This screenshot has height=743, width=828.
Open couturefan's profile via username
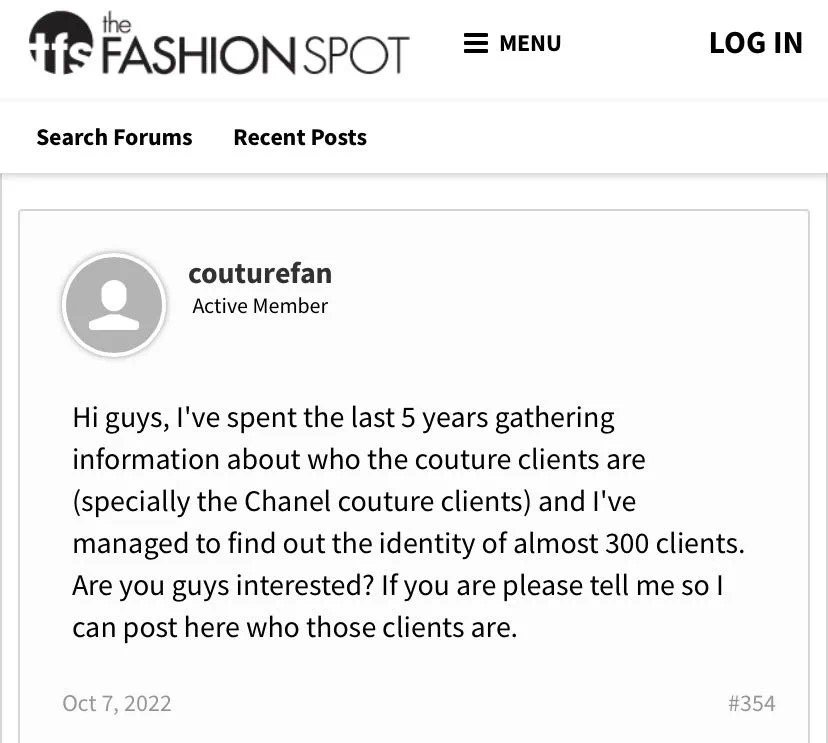click(x=260, y=274)
